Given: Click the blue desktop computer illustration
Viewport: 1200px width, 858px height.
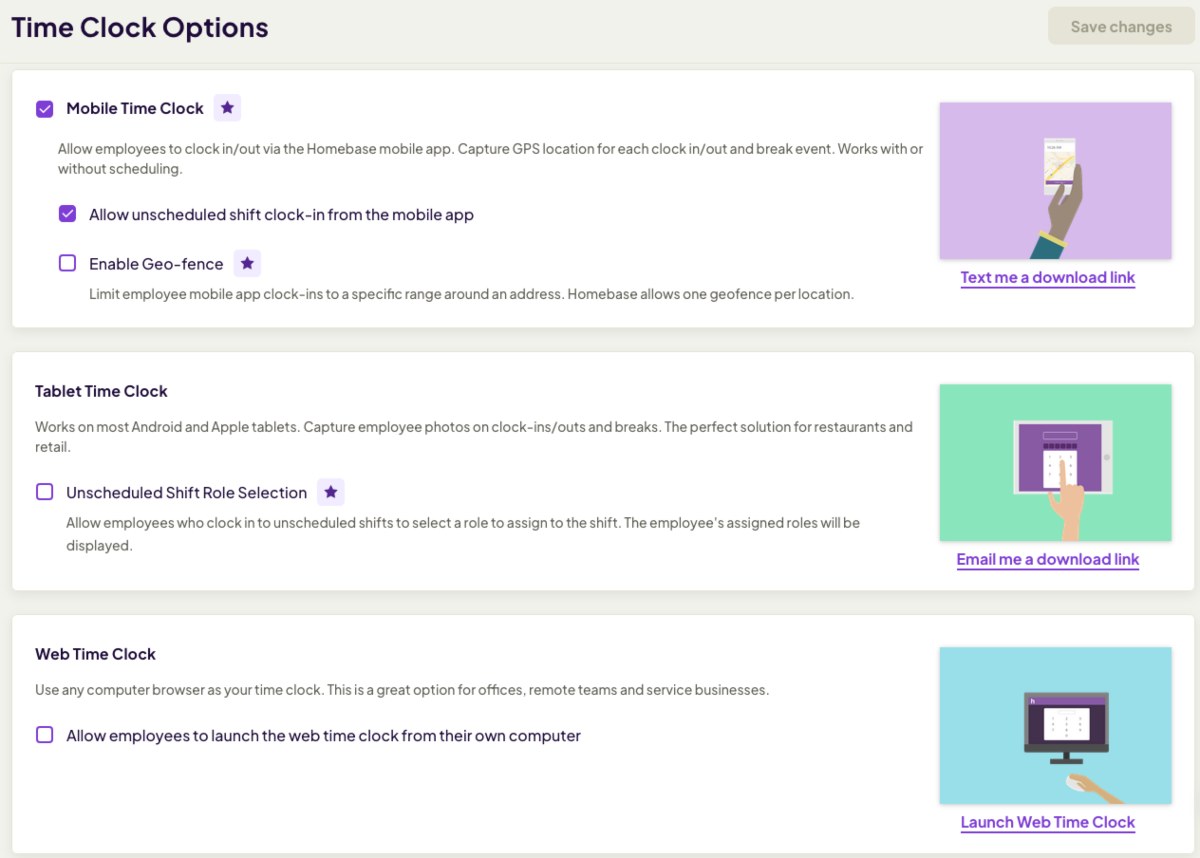Looking at the screenshot, I should tap(1055, 725).
